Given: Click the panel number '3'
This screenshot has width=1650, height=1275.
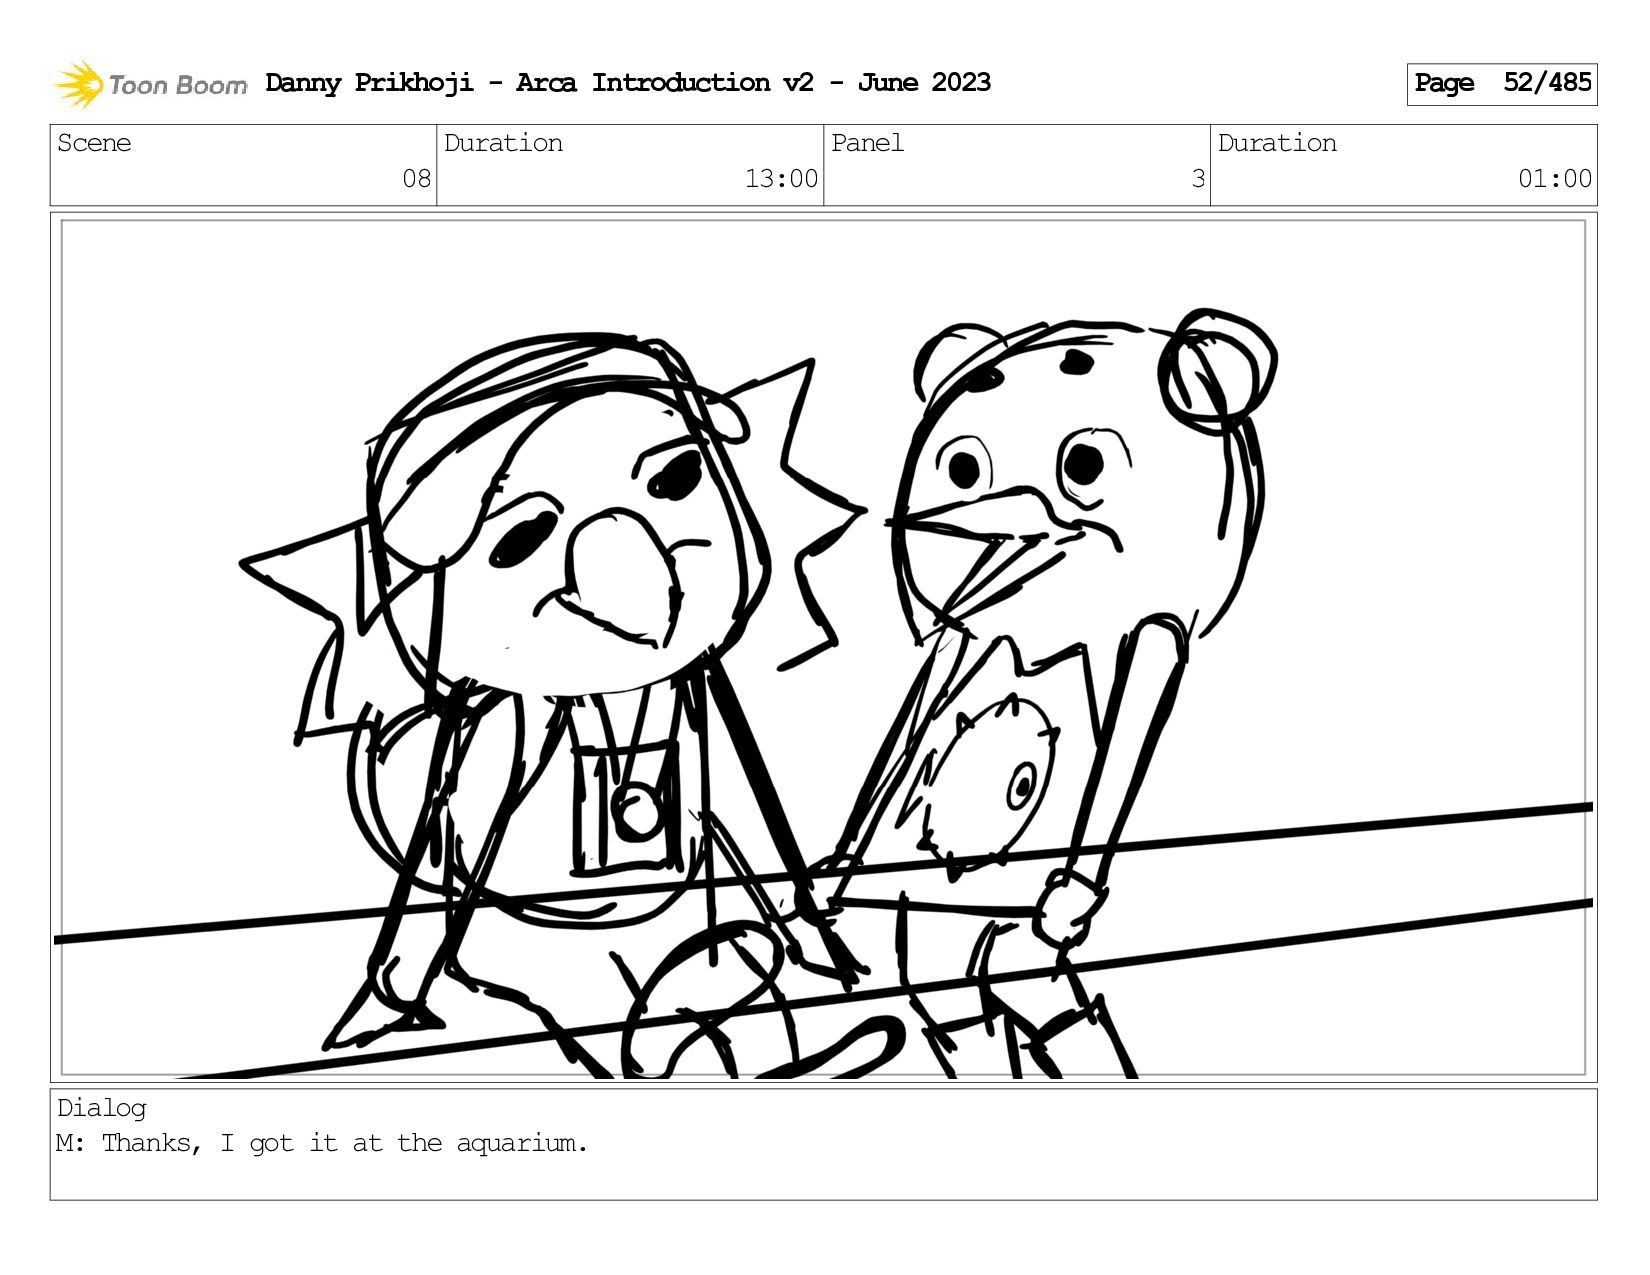Looking at the screenshot, I should coord(1198,179).
